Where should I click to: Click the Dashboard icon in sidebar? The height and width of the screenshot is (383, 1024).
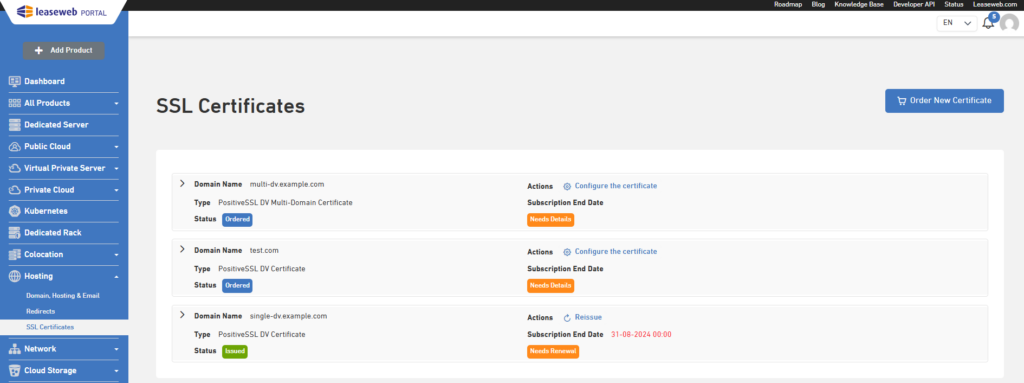click(15, 82)
